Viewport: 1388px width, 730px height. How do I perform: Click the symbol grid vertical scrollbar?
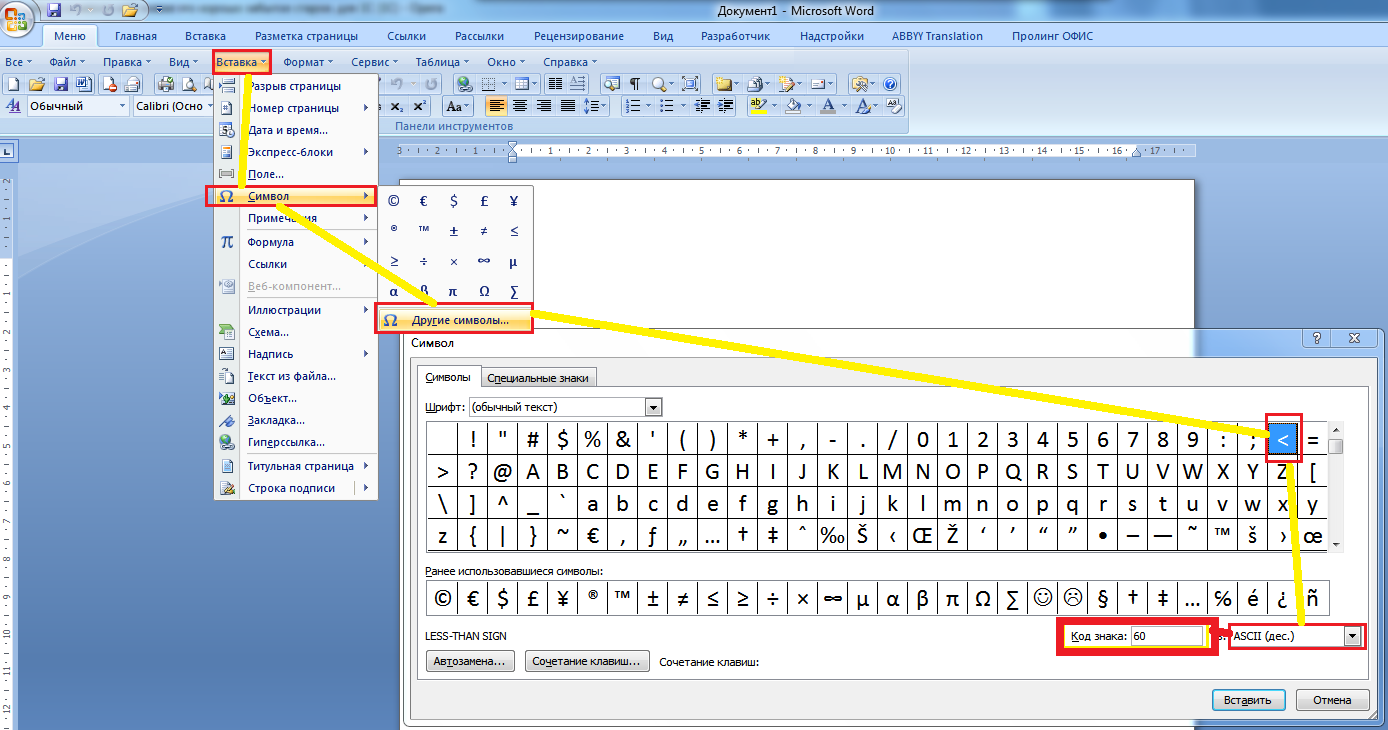pyautogui.click(x=1336, y=486)
